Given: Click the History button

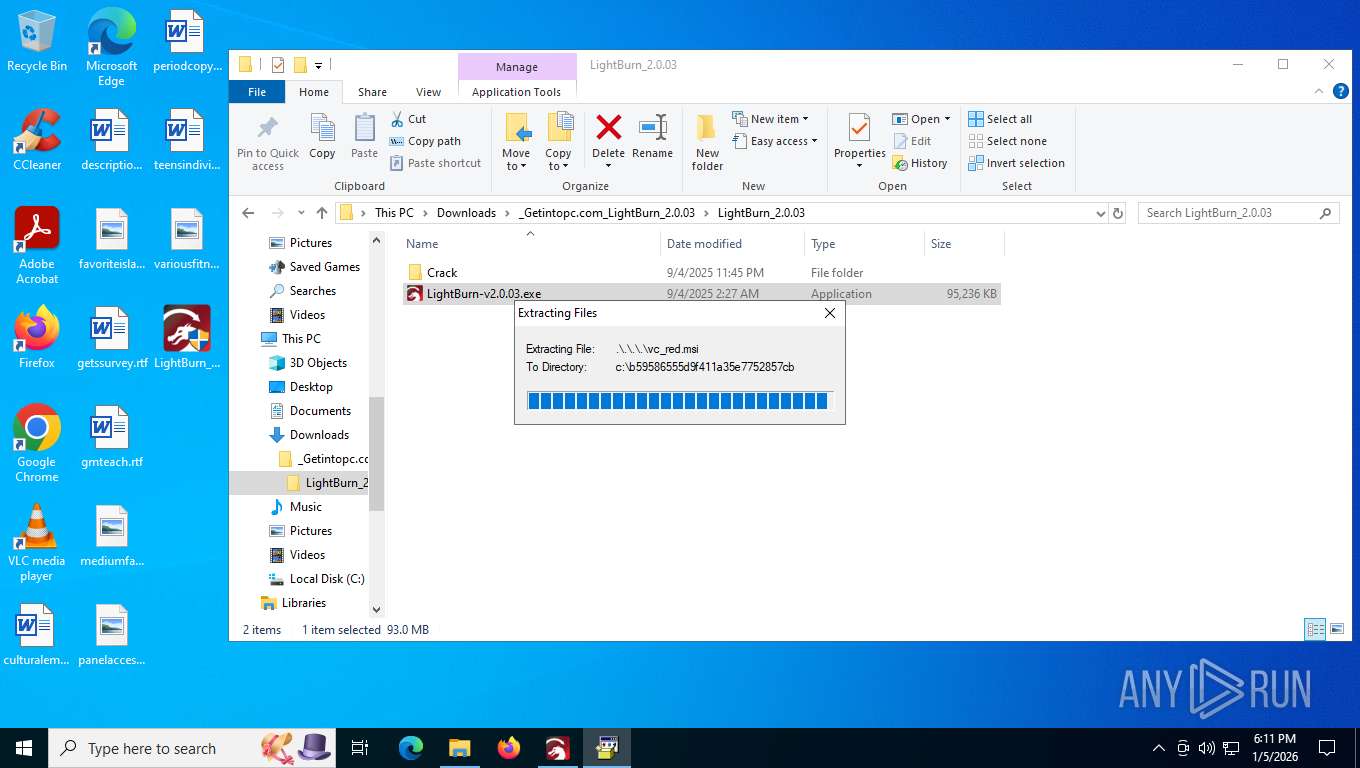Looking at the screenshot, I should click(x=920, y=163).
